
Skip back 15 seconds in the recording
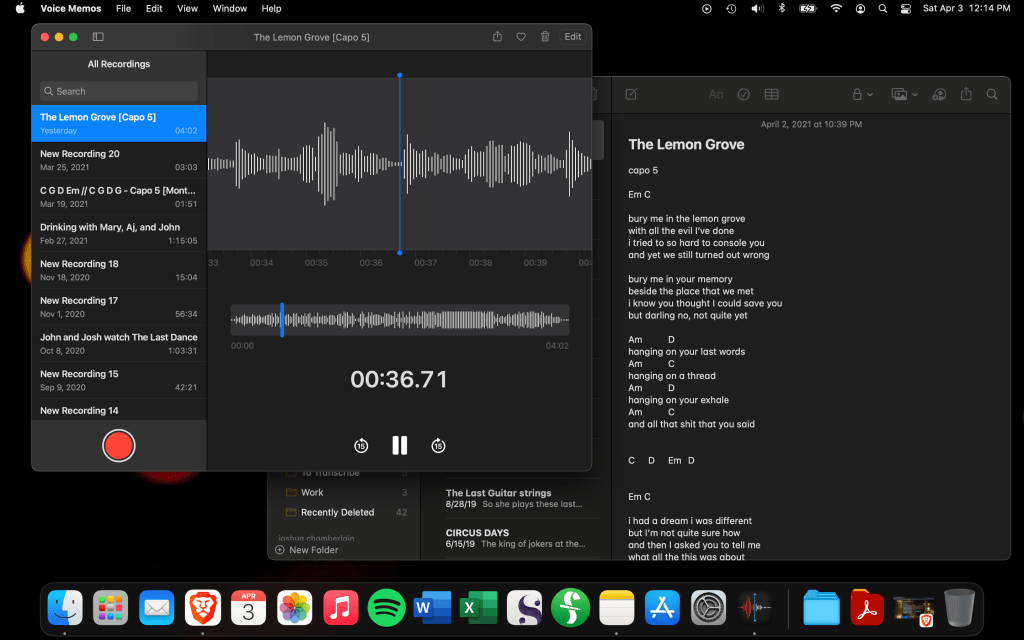[x=361, y=446]
